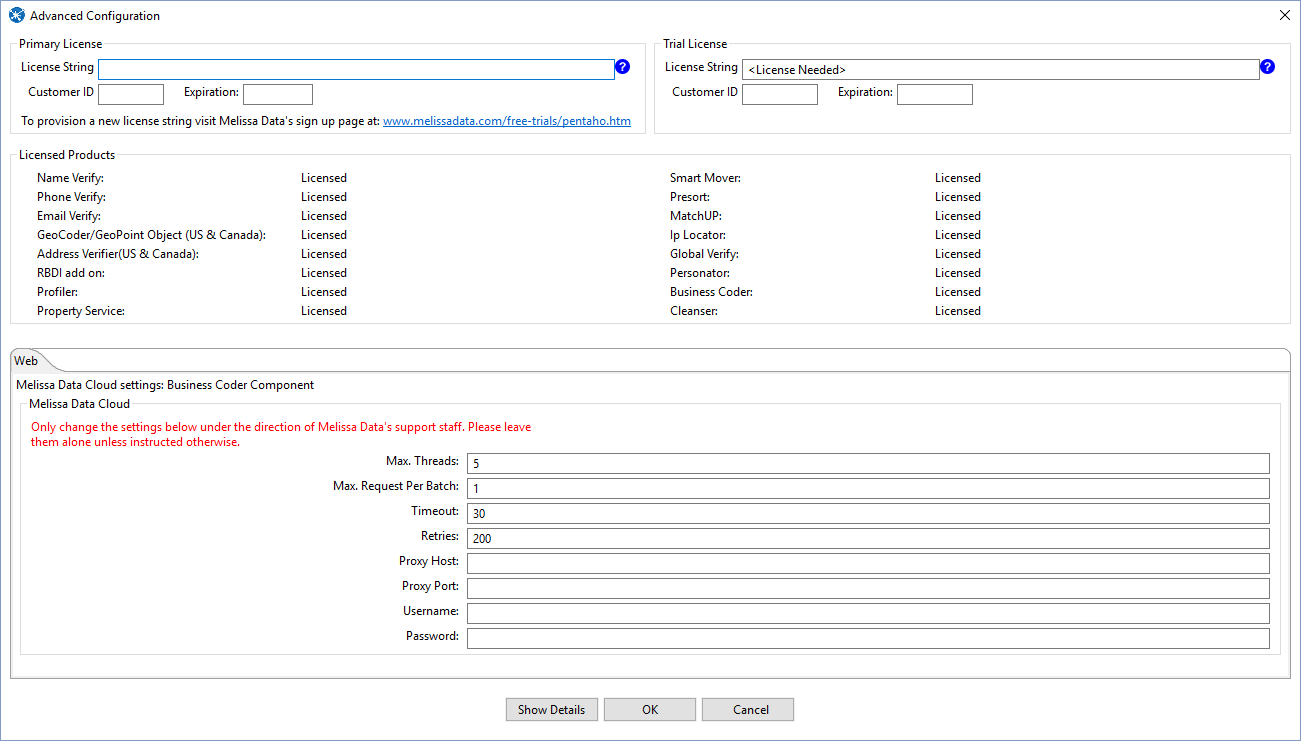Click the Primary Customer ID field
The width and height of the screenshot is (1301, 741).
pos(131,94)
